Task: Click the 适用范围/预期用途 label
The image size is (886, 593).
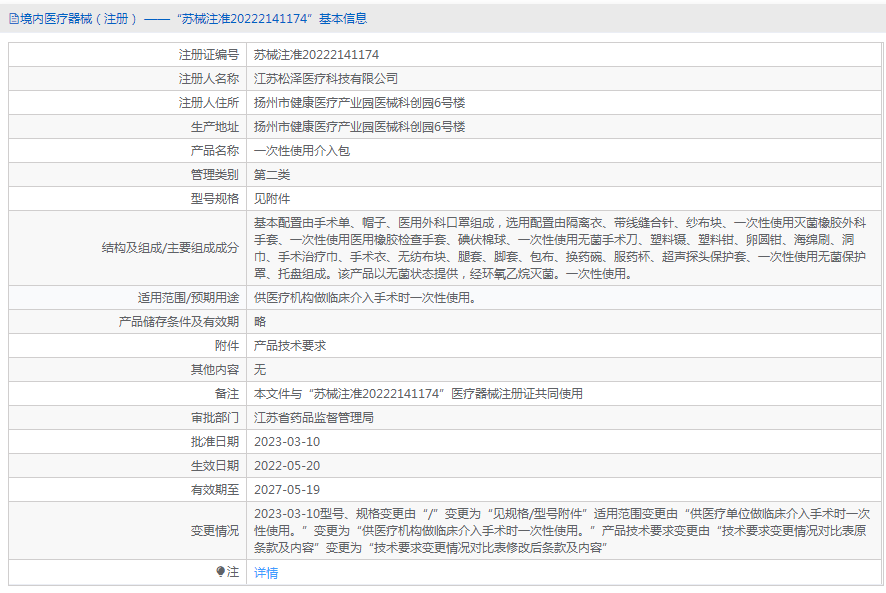Action: click(188, 298)
